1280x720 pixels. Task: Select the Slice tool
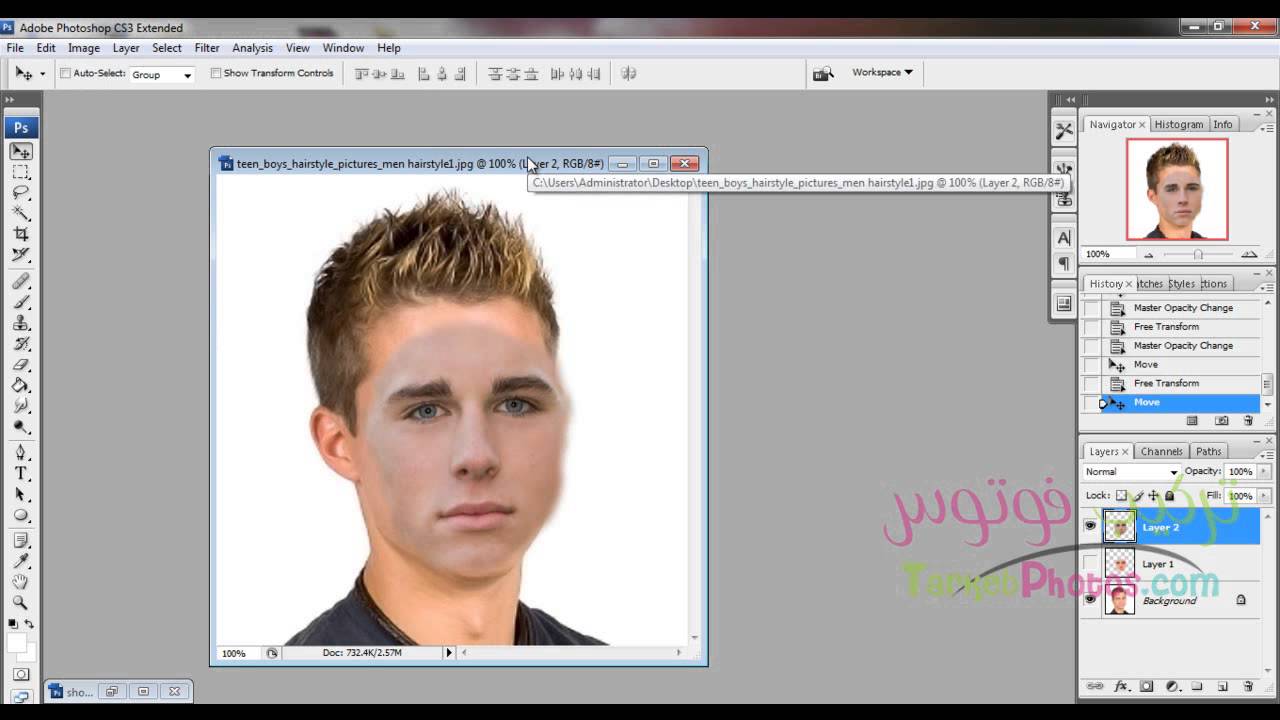[21, 254]
